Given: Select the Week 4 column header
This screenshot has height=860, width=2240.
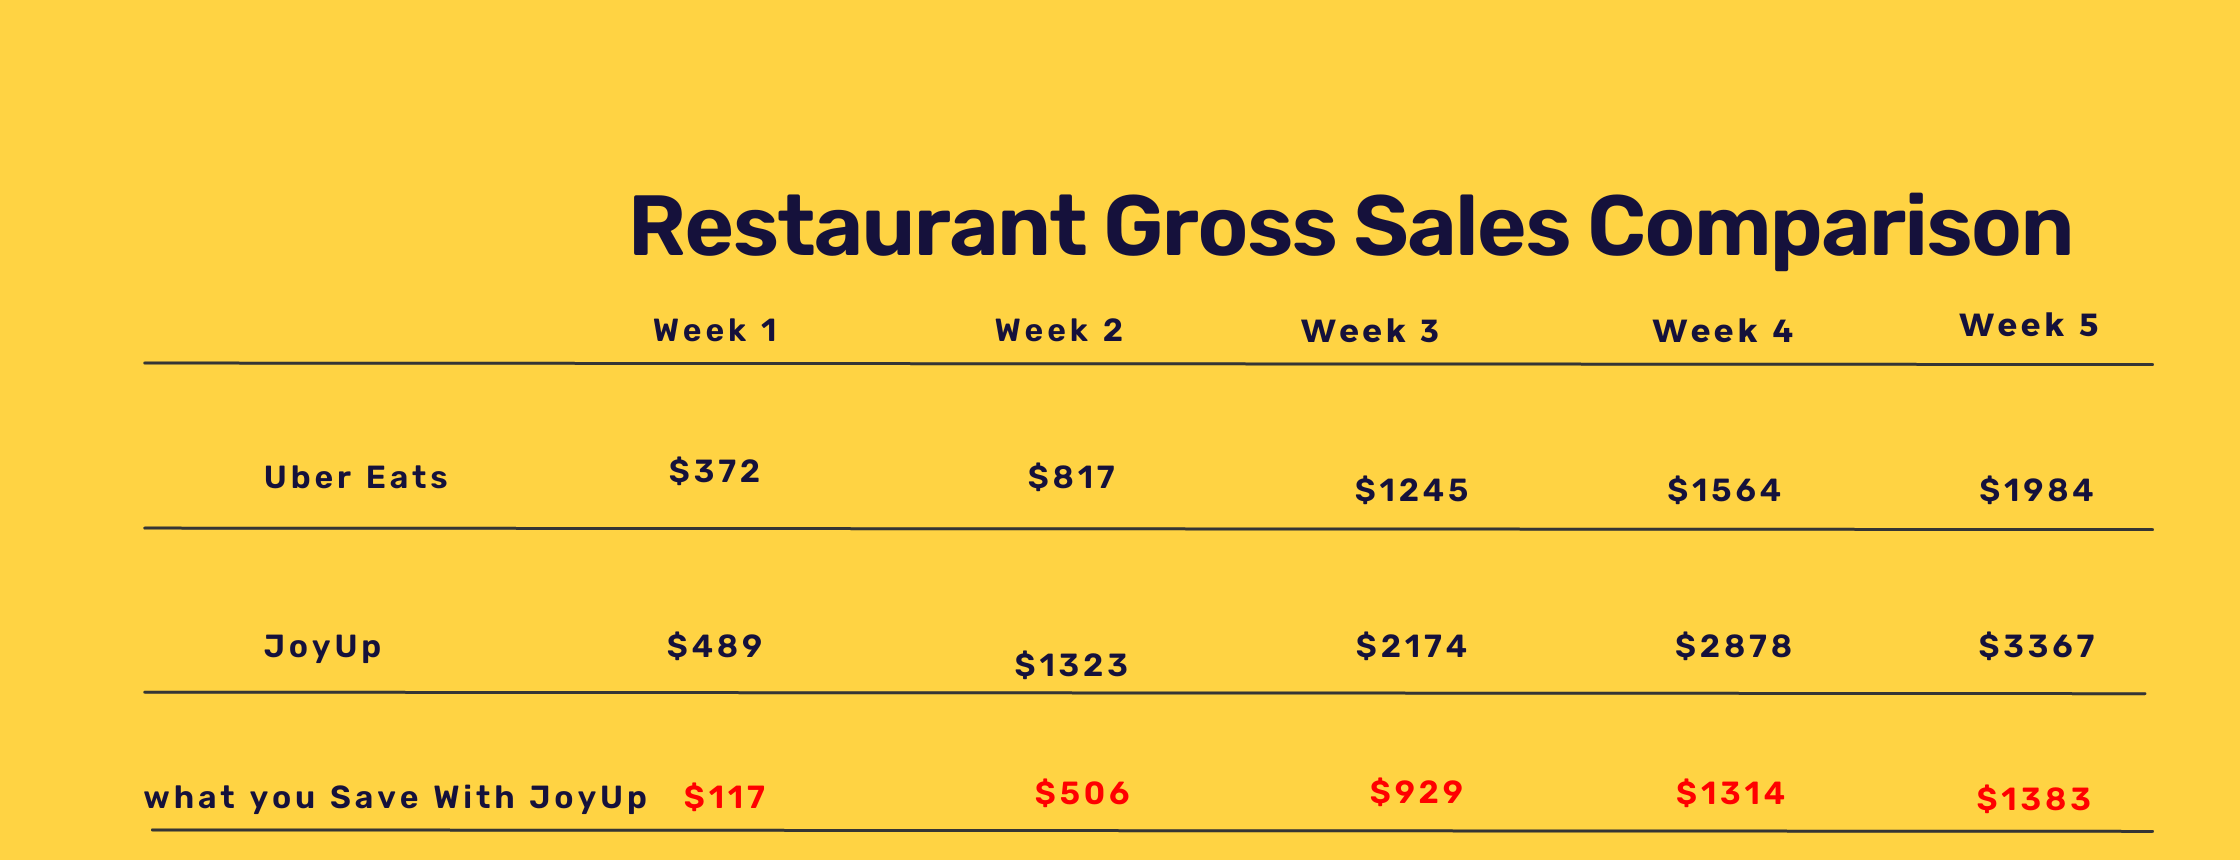Looking at the screenshot, I should 1723,331.
